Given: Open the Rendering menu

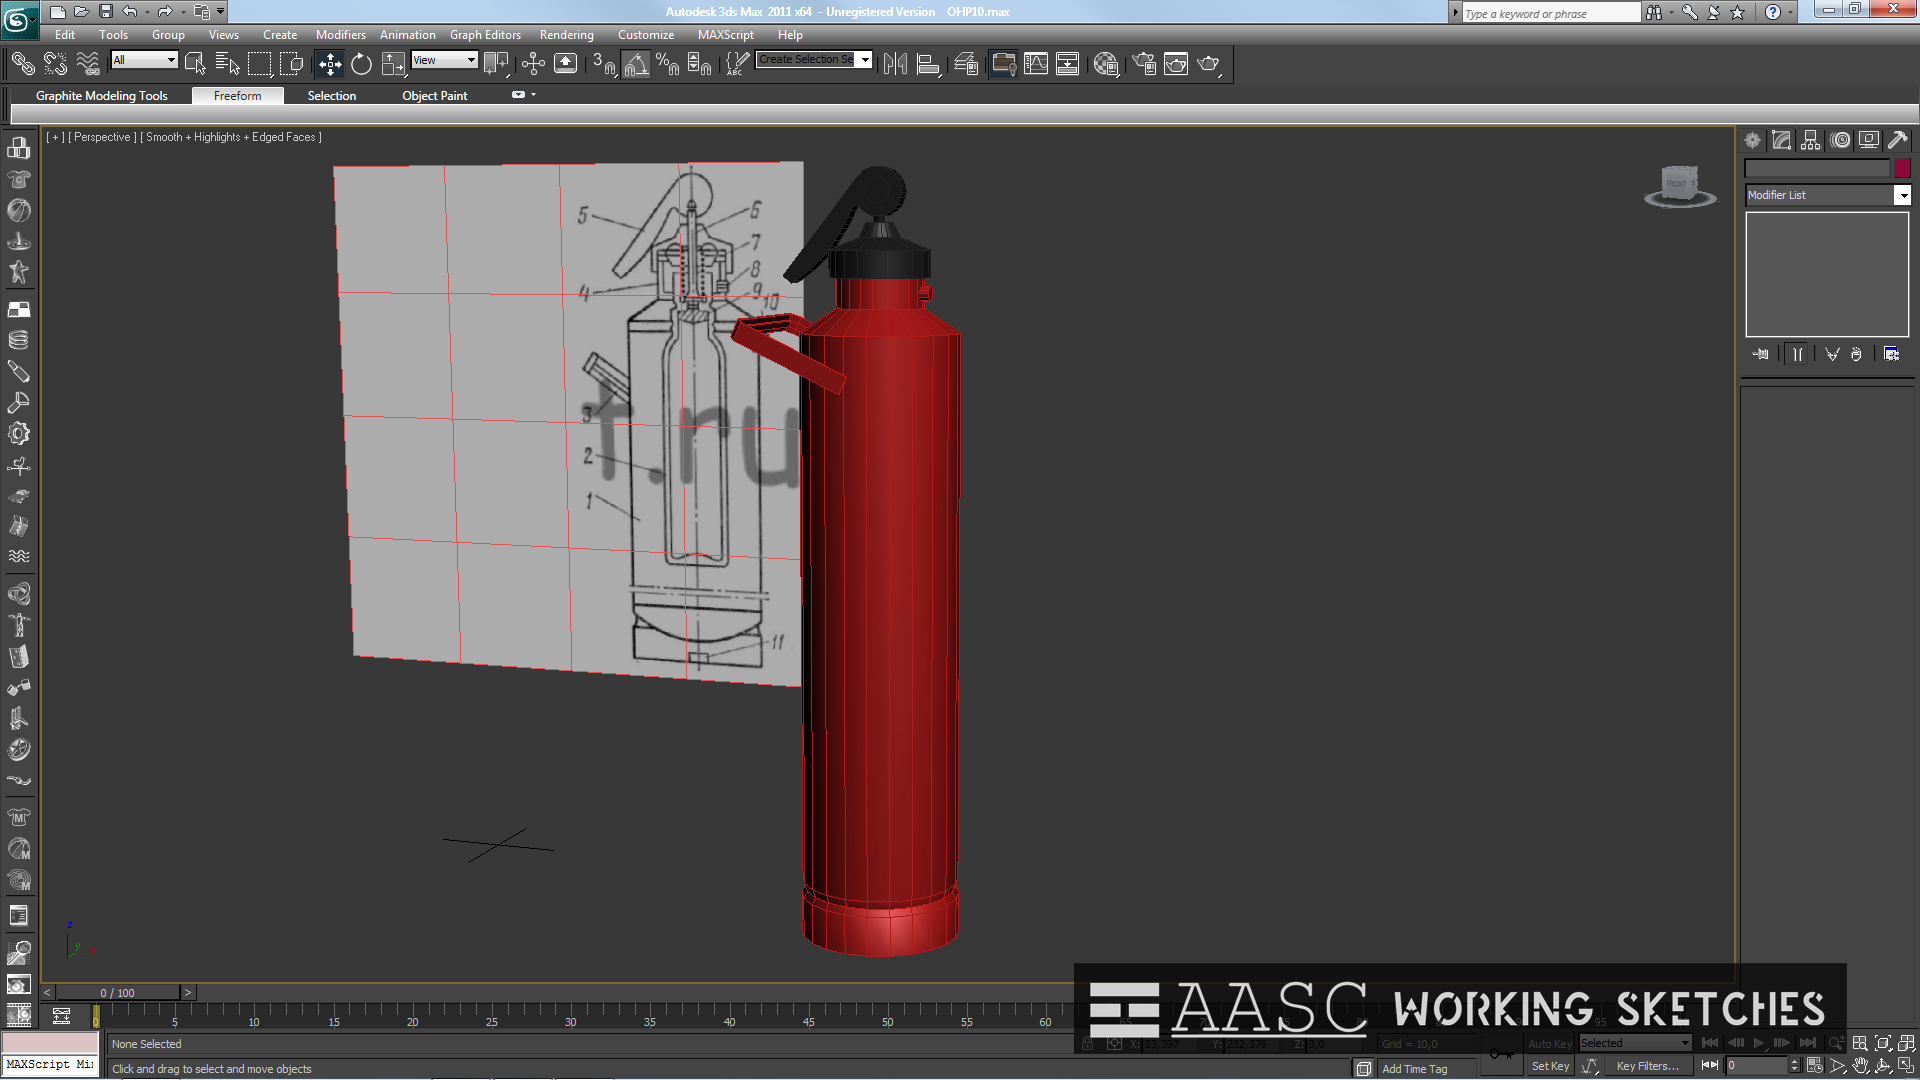Looking at the screenshot, I should point(567,35).
